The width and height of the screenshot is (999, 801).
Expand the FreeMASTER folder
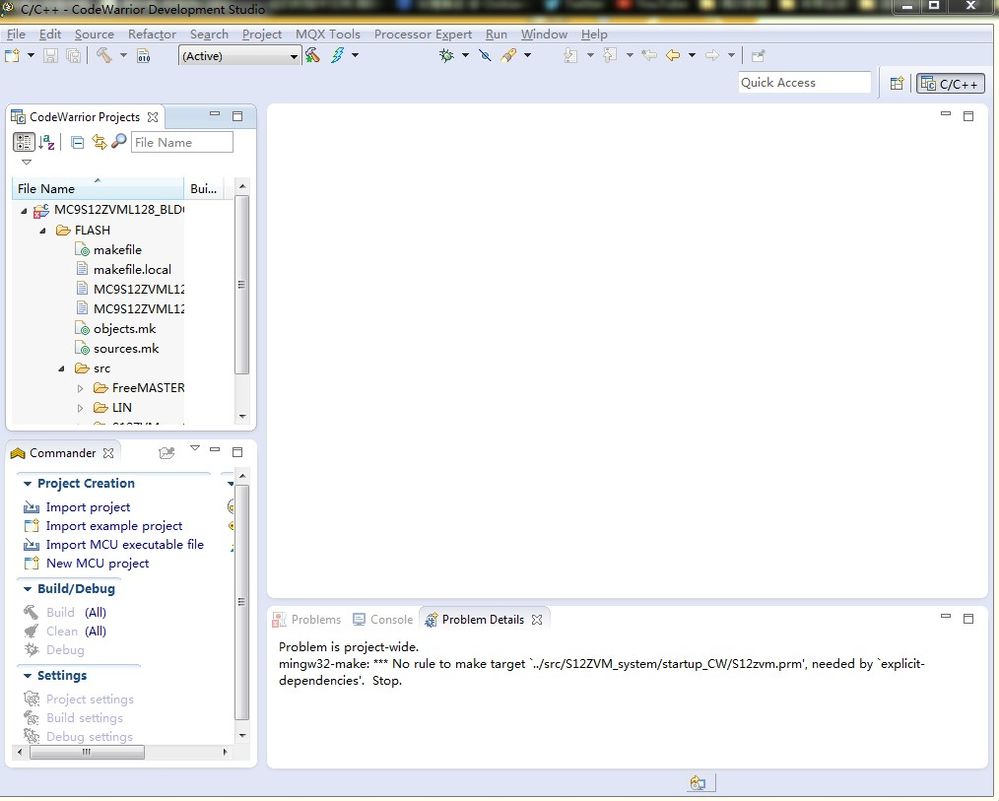(80, 388)
